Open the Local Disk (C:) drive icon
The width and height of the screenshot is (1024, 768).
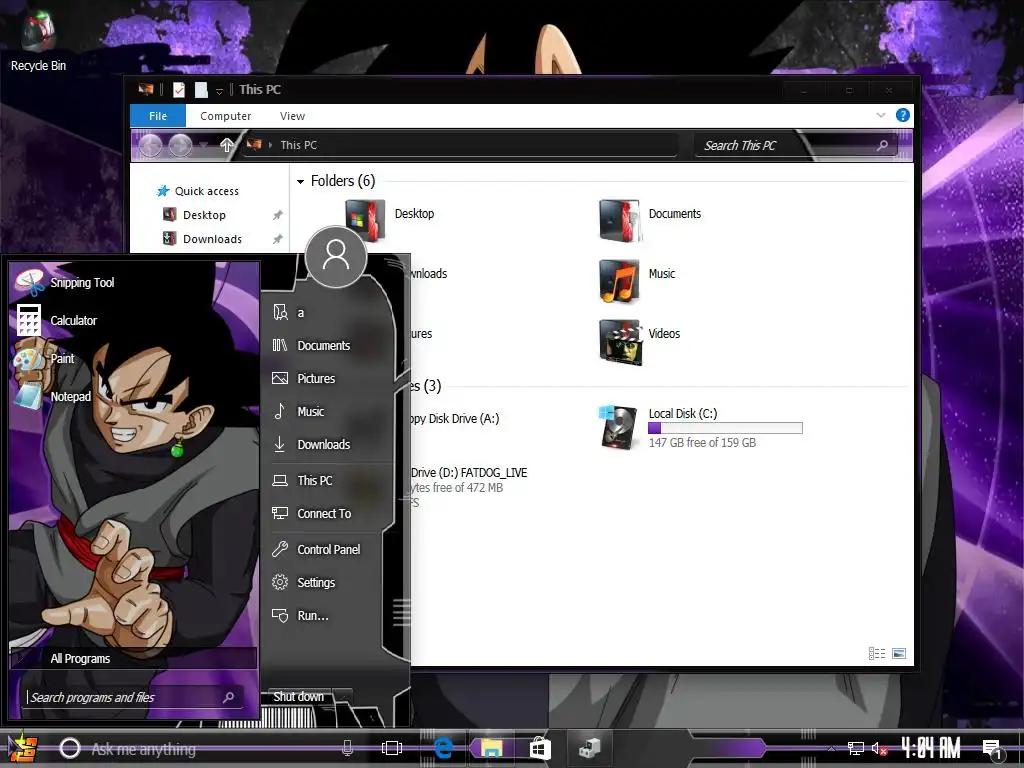tap(618, 427)
